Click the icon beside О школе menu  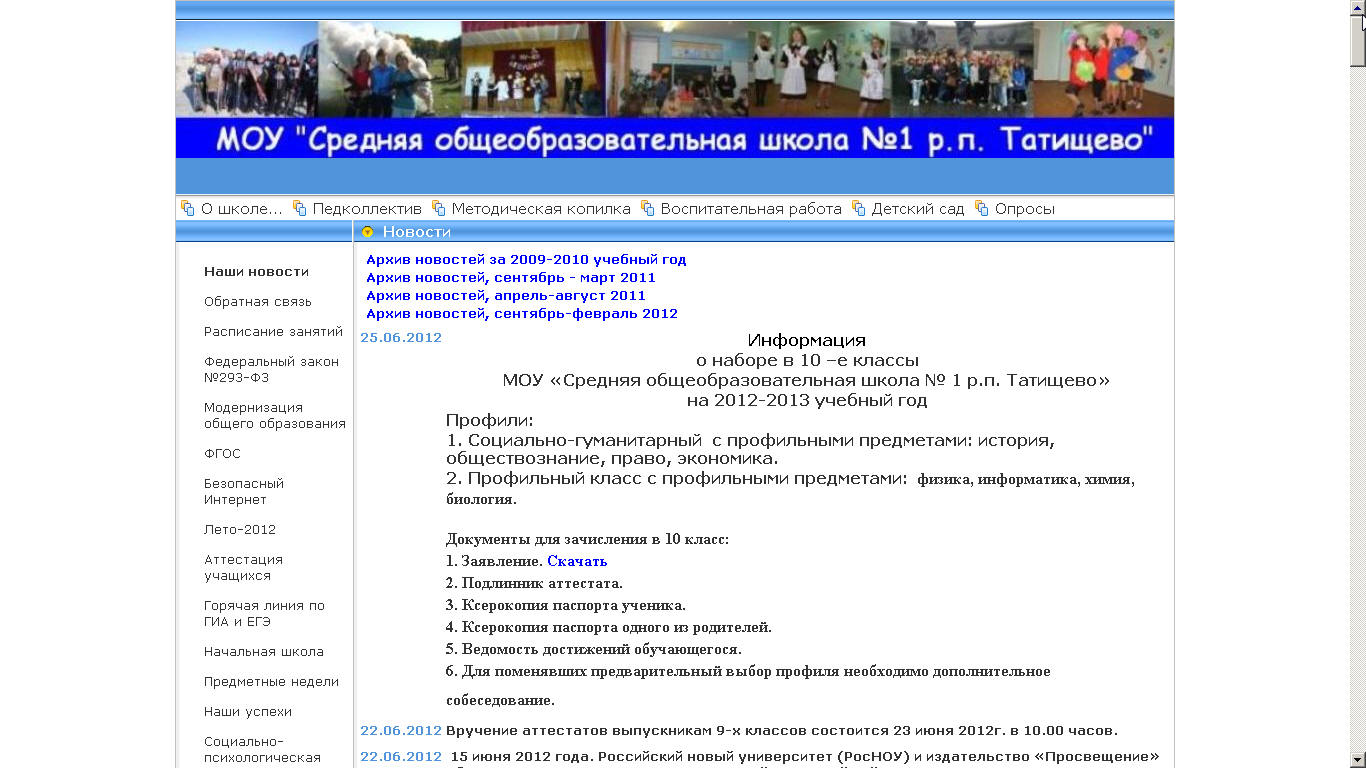pos(187,208)
